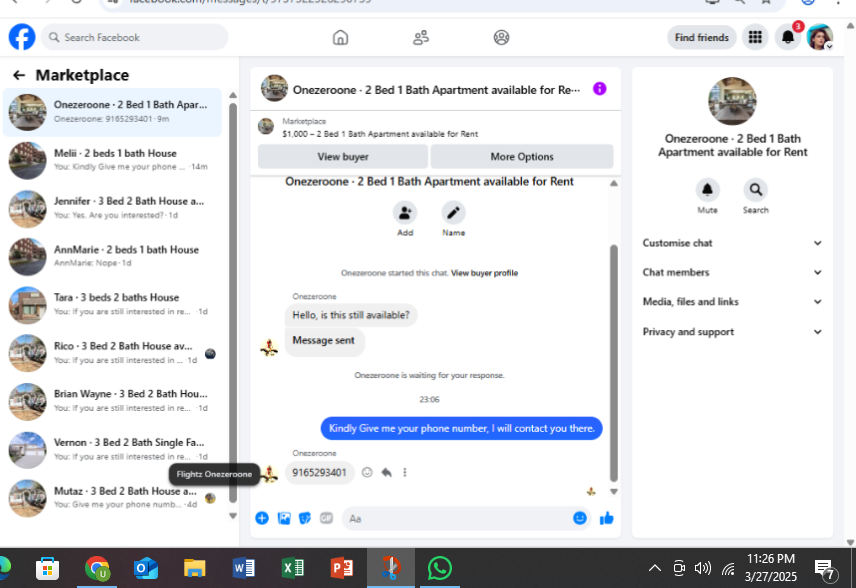Click the 9165293401 message bubble
Image resolution: width=856 pixels, height=588 pixels.
coord(319,472)
